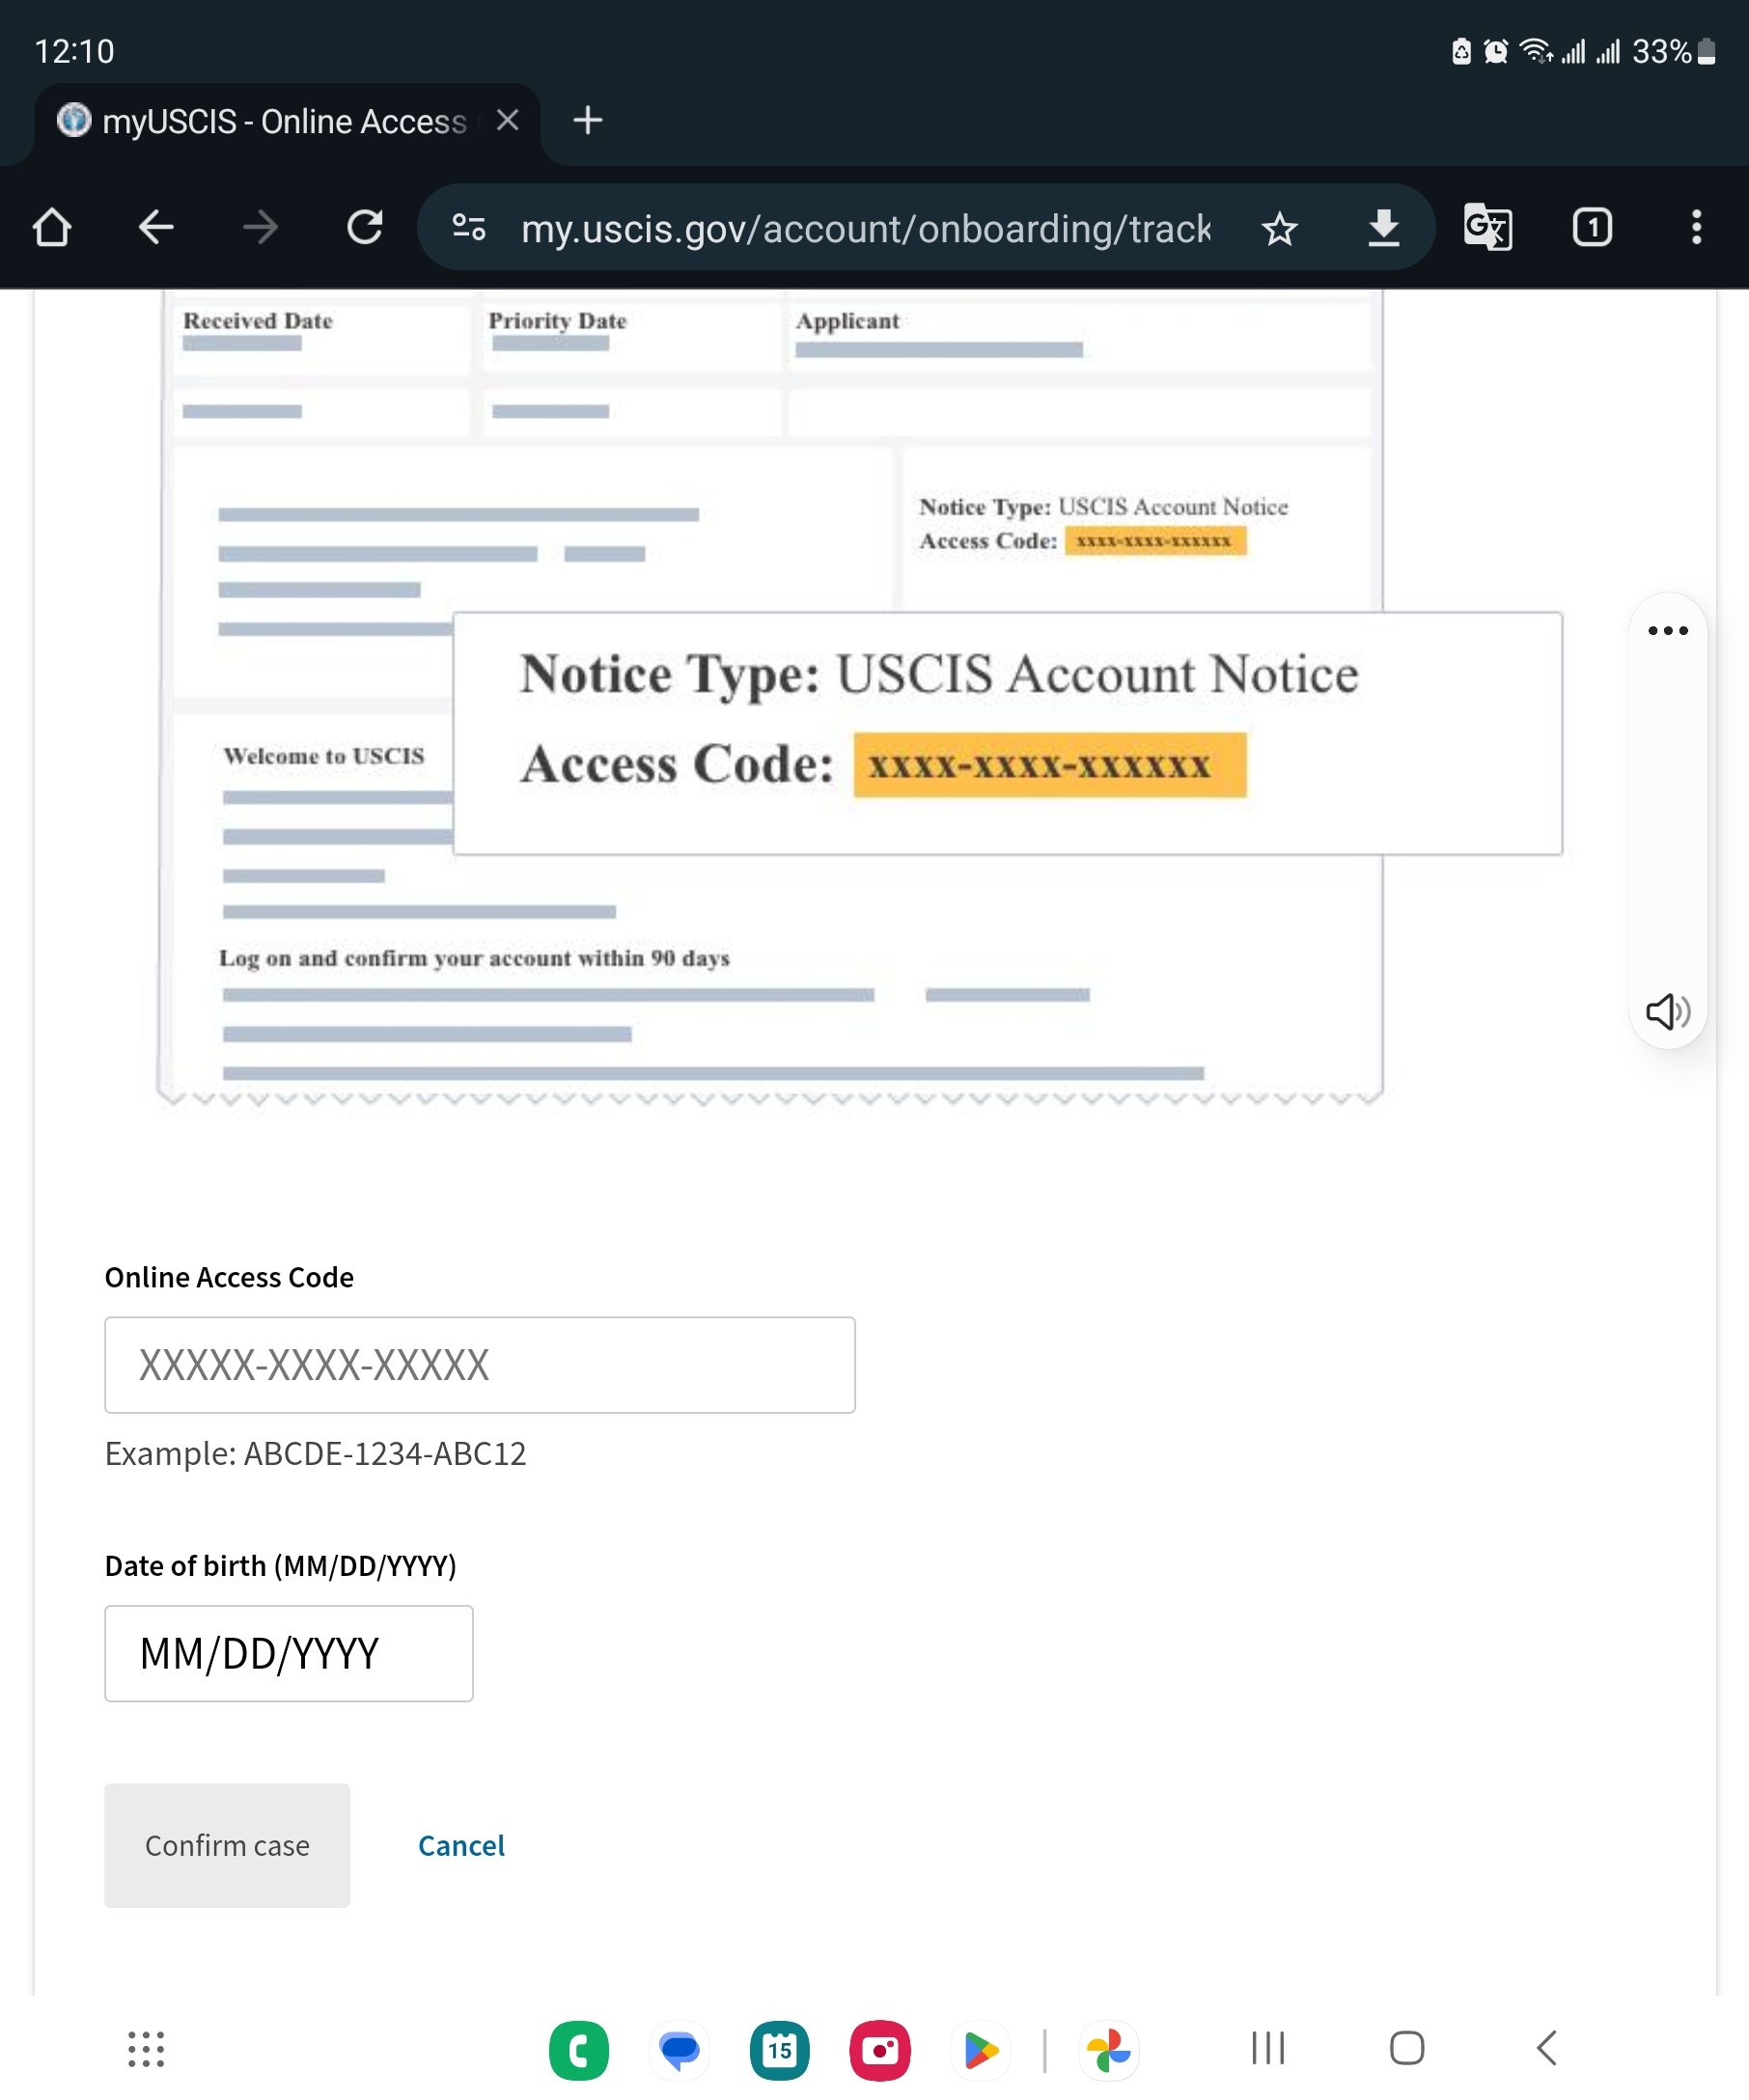
Task: Tap the Android home navigation button
Action: point(1407,2048)
